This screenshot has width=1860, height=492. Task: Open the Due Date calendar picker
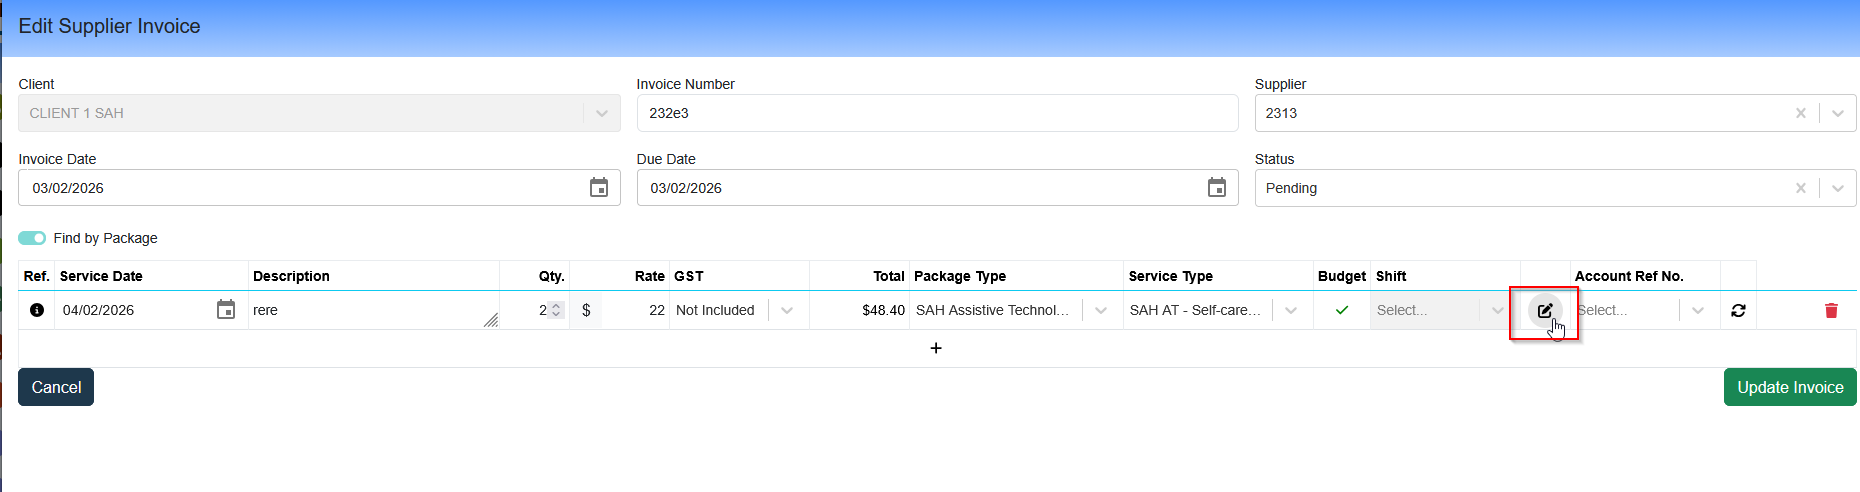coord(1216,188)
